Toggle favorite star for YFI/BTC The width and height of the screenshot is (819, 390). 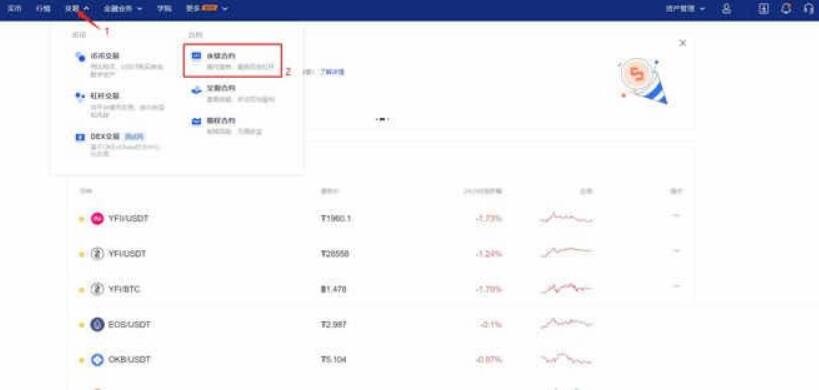tap(81, 290)
